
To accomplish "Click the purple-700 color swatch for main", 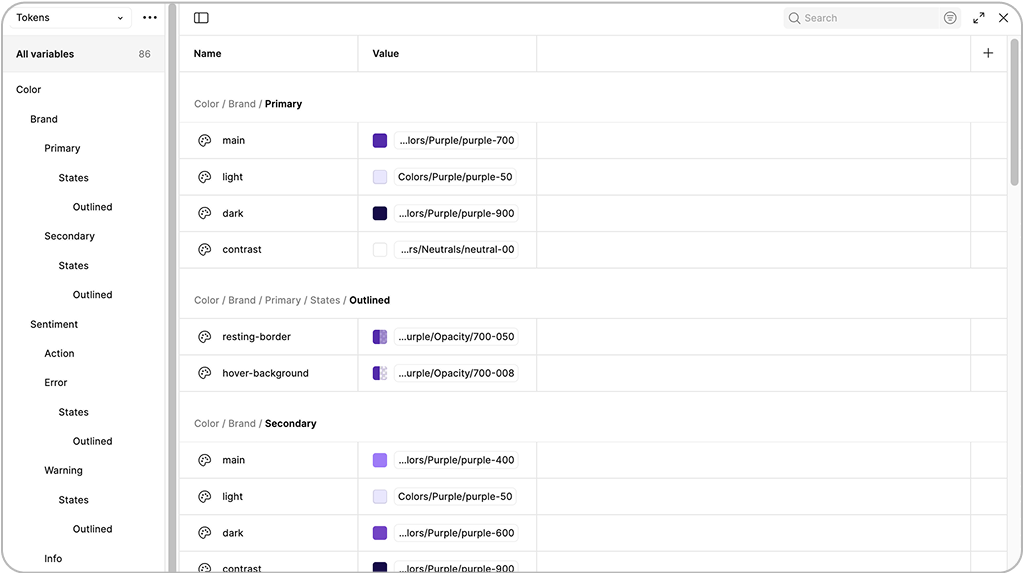I will pyautogui.click(x=380, y=141).
